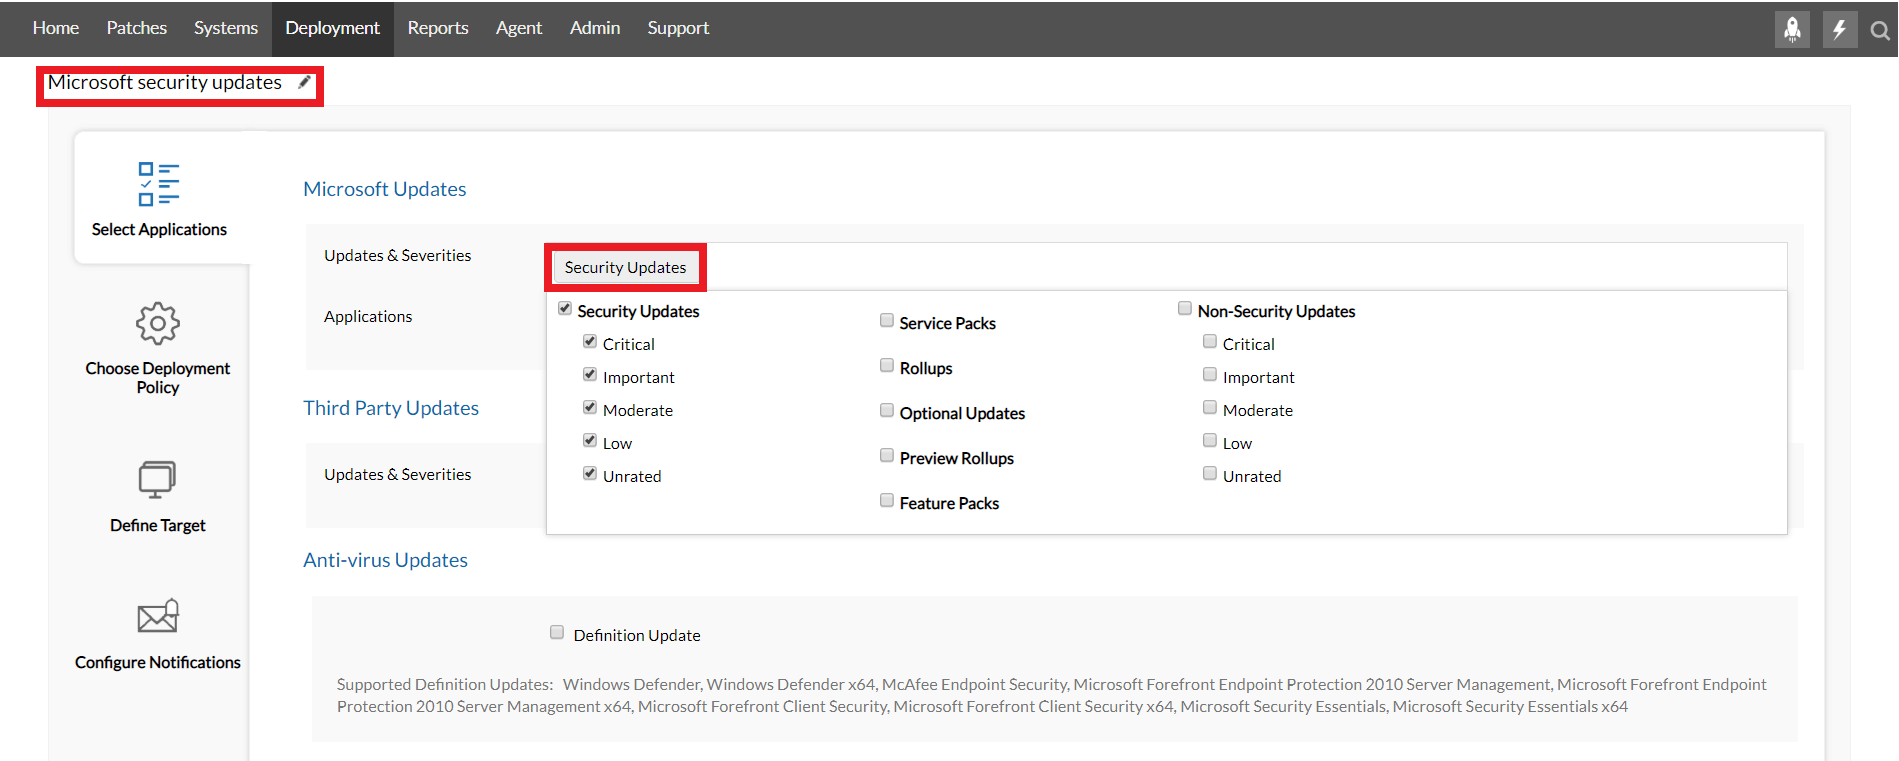This screenshot has width=1899, height=761.
Task: Open the Patches menu
Action: click(x=137, y=28)
